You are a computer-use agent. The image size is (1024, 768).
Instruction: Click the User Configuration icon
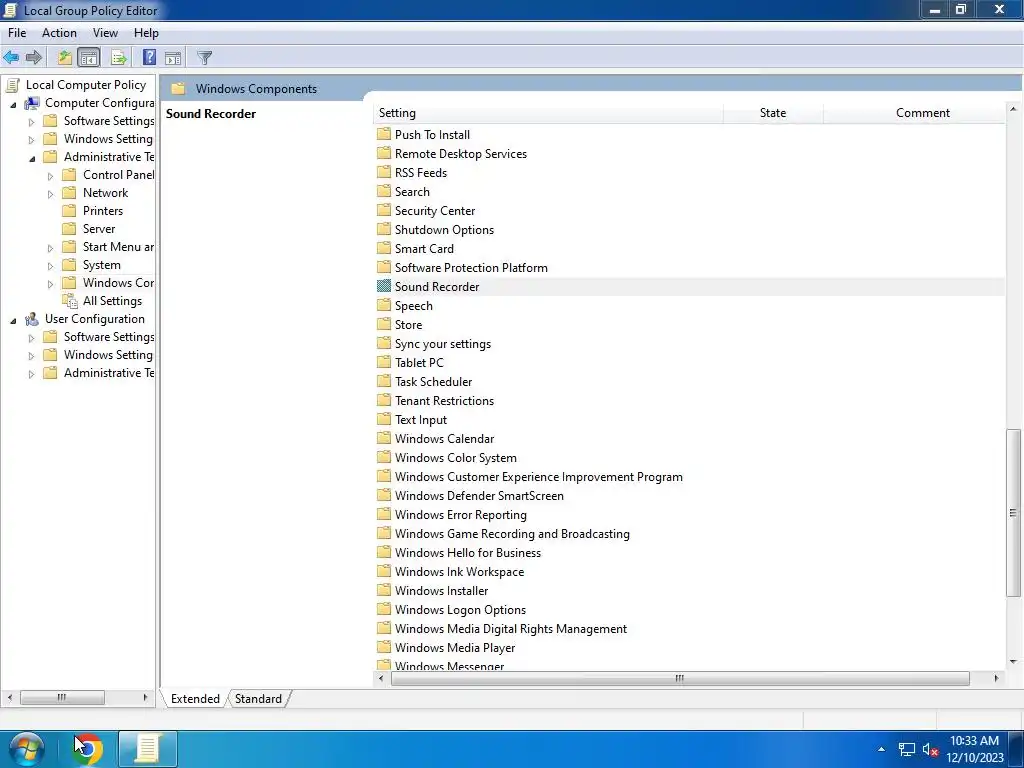coord(32,319)
